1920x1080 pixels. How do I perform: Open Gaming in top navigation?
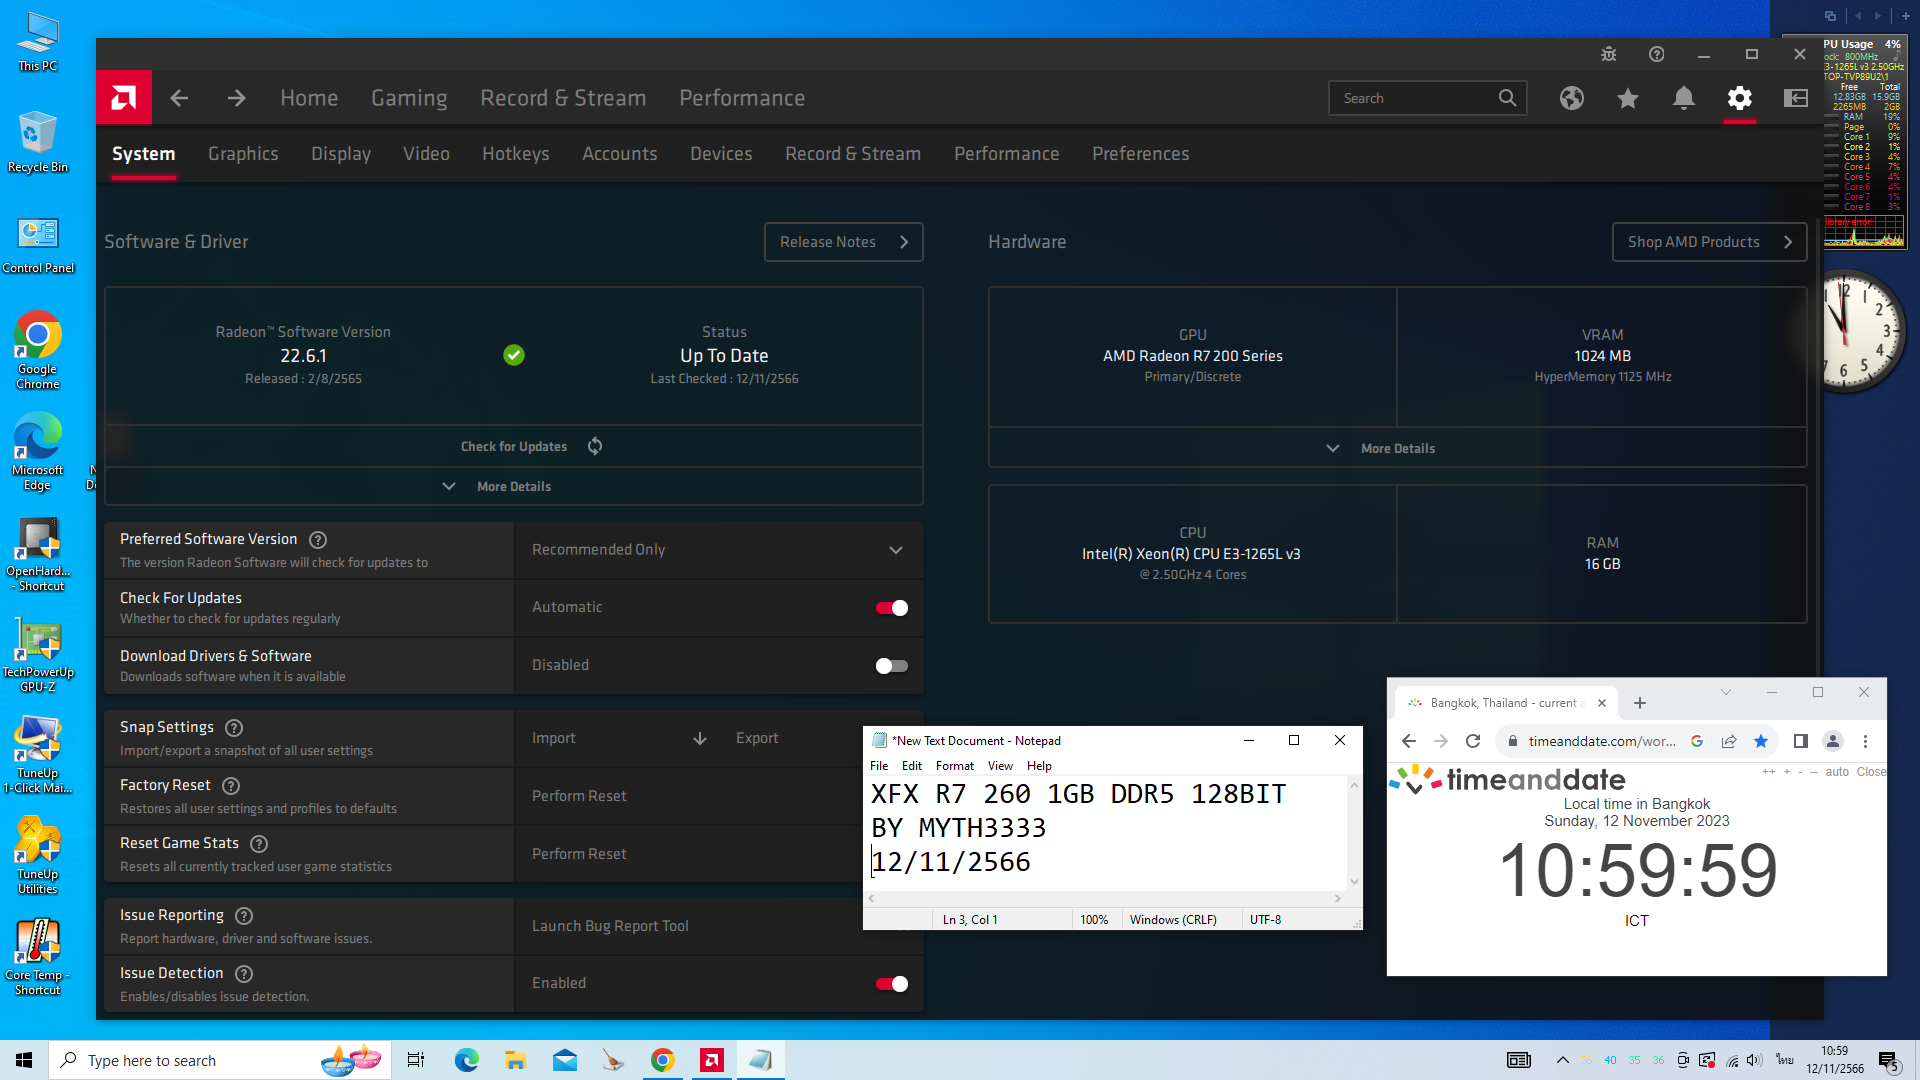(x=409, y=98)
